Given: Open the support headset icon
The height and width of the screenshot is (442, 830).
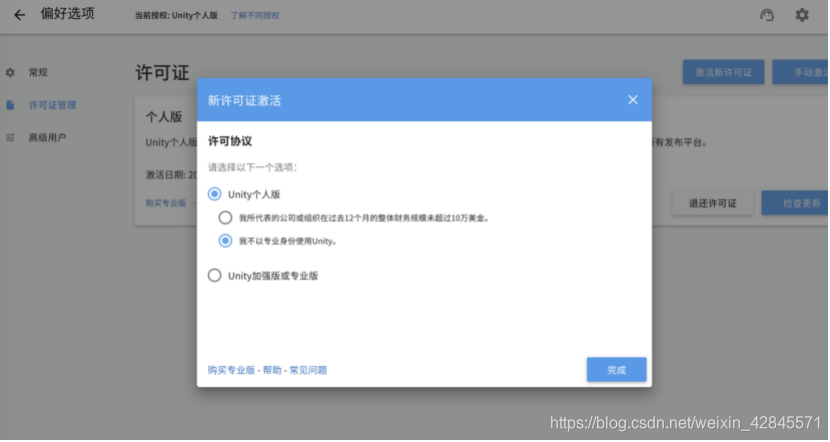Looking at the screenshot, I should pos(766,15).
